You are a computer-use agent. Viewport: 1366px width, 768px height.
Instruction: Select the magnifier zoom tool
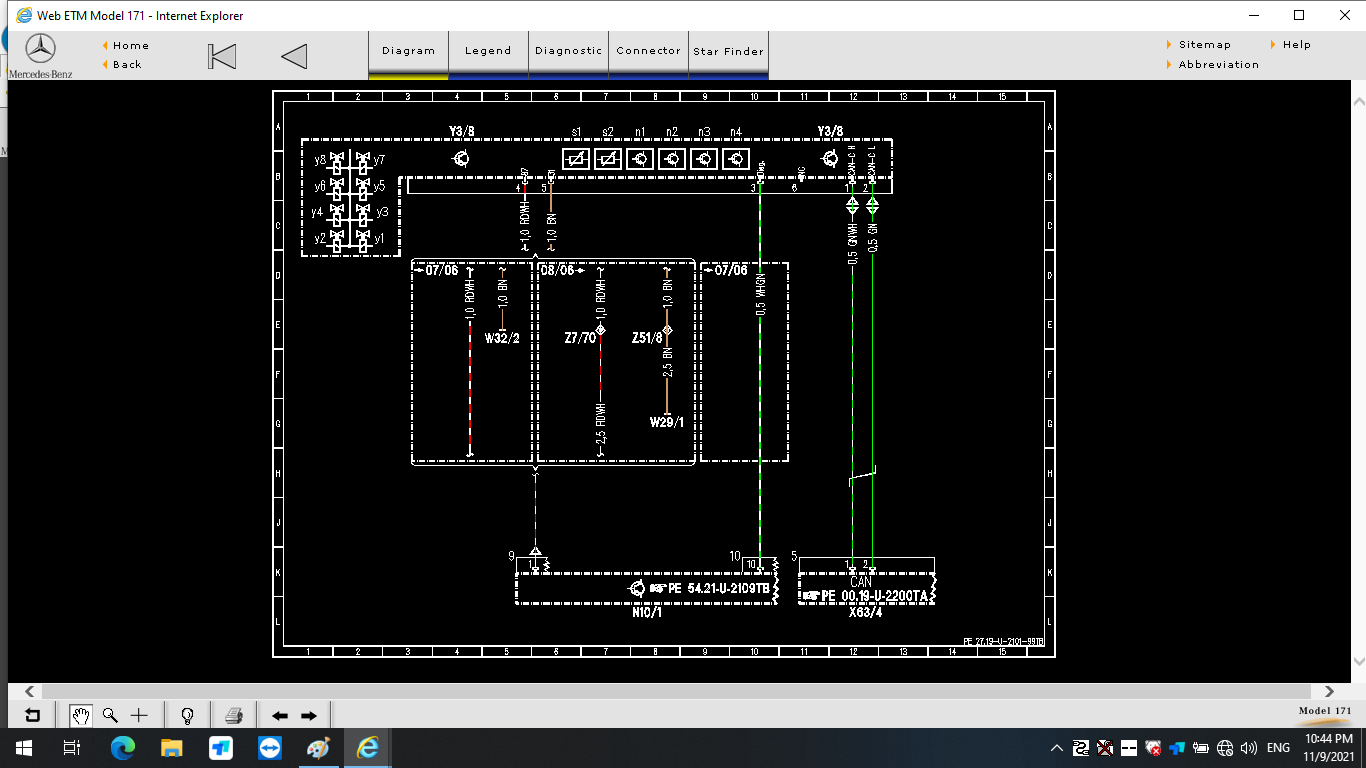(110, 715)
